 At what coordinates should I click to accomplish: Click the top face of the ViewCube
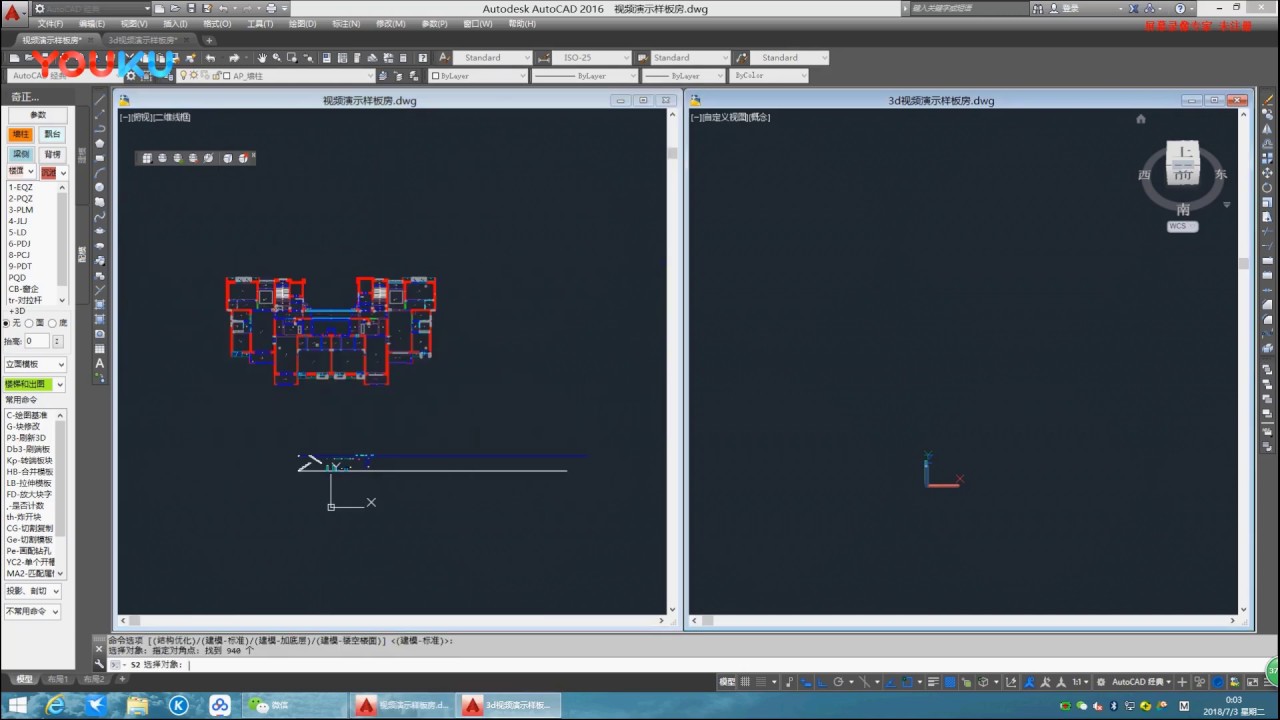pyautogui.click(x=1184, y=151)
